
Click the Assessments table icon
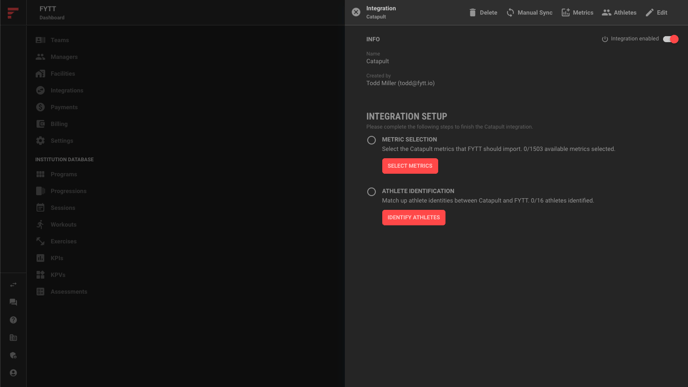point(40,292)
